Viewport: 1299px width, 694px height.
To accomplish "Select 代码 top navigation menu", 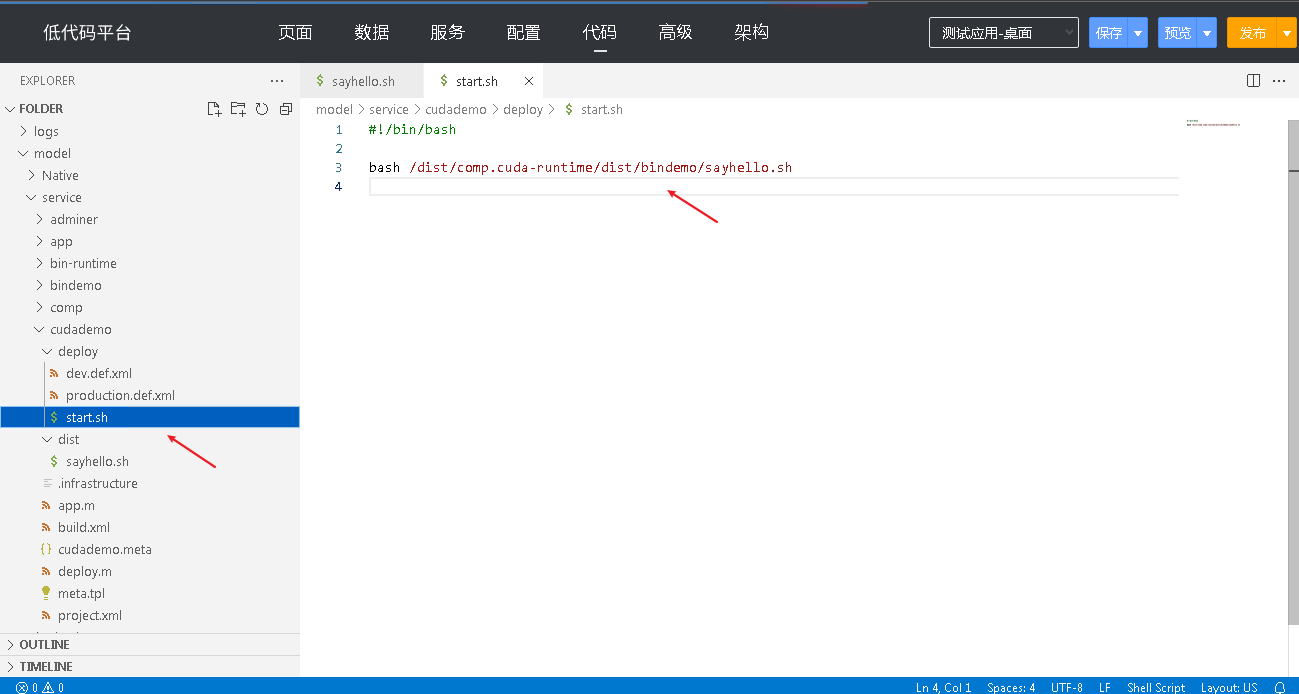I will coord(600,32).
